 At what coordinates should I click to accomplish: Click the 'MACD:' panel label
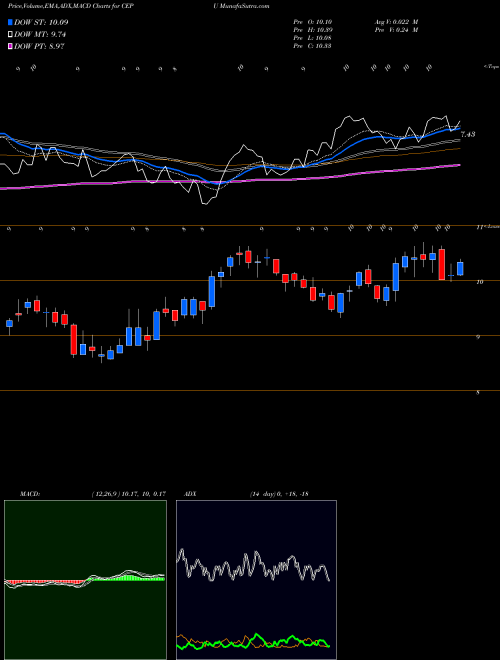pos(30,494)
